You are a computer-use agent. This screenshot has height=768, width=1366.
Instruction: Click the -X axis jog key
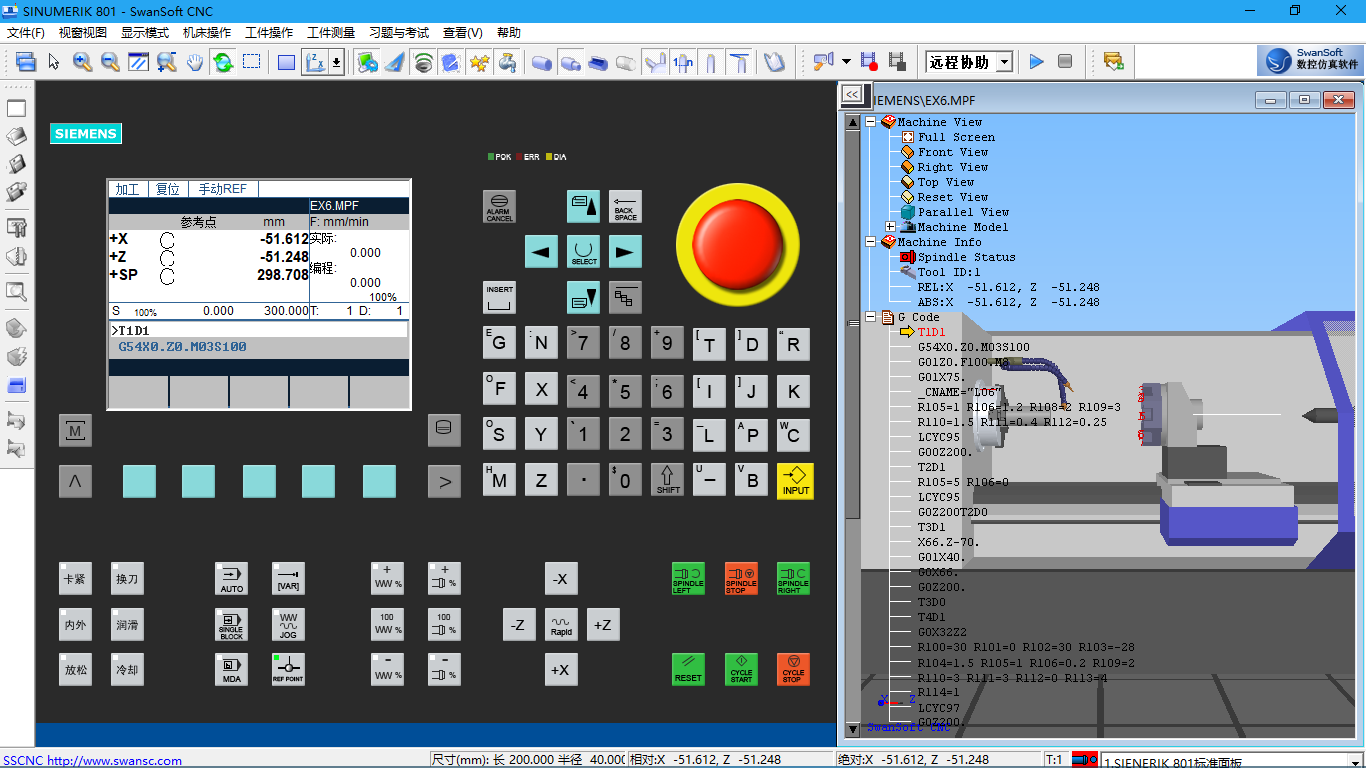coord(561,578)
